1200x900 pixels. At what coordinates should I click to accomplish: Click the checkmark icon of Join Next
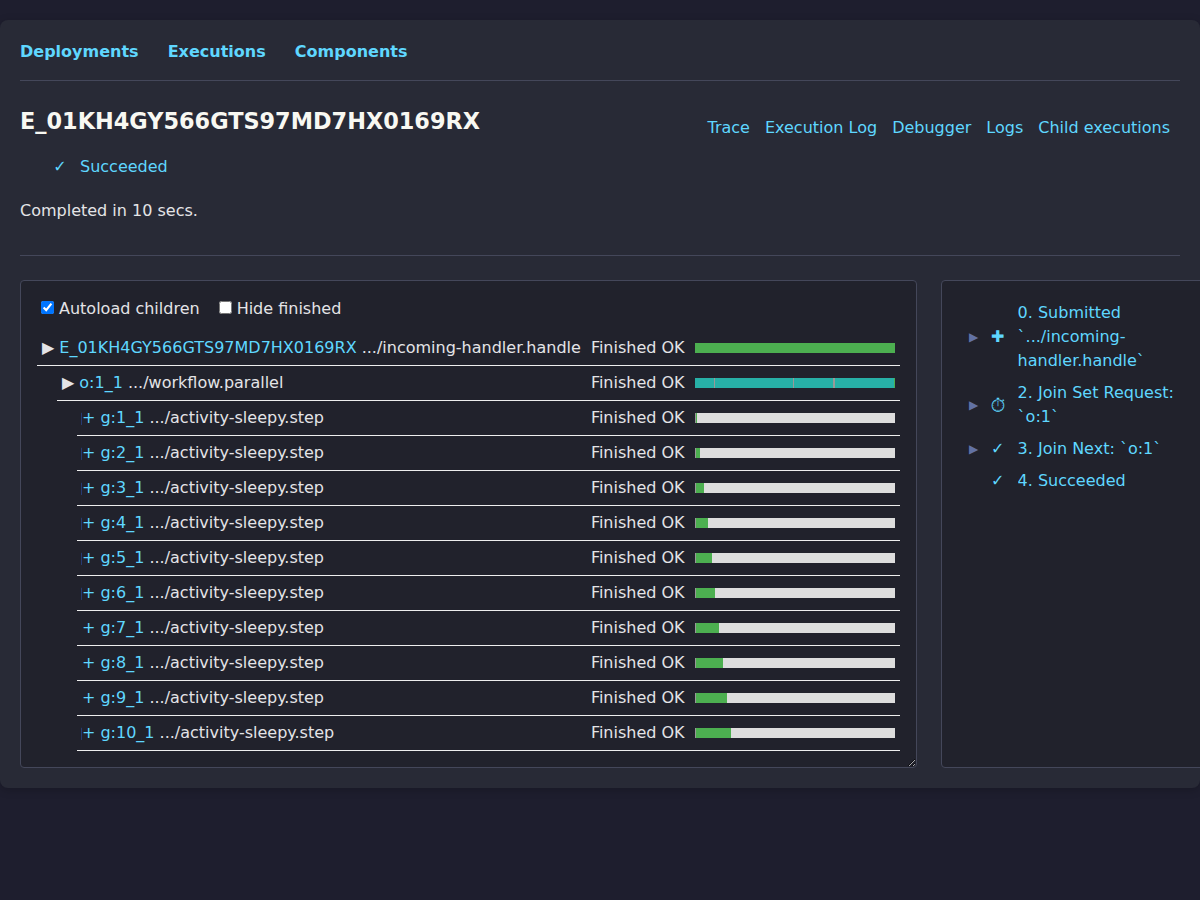click(x=997, y=449)
